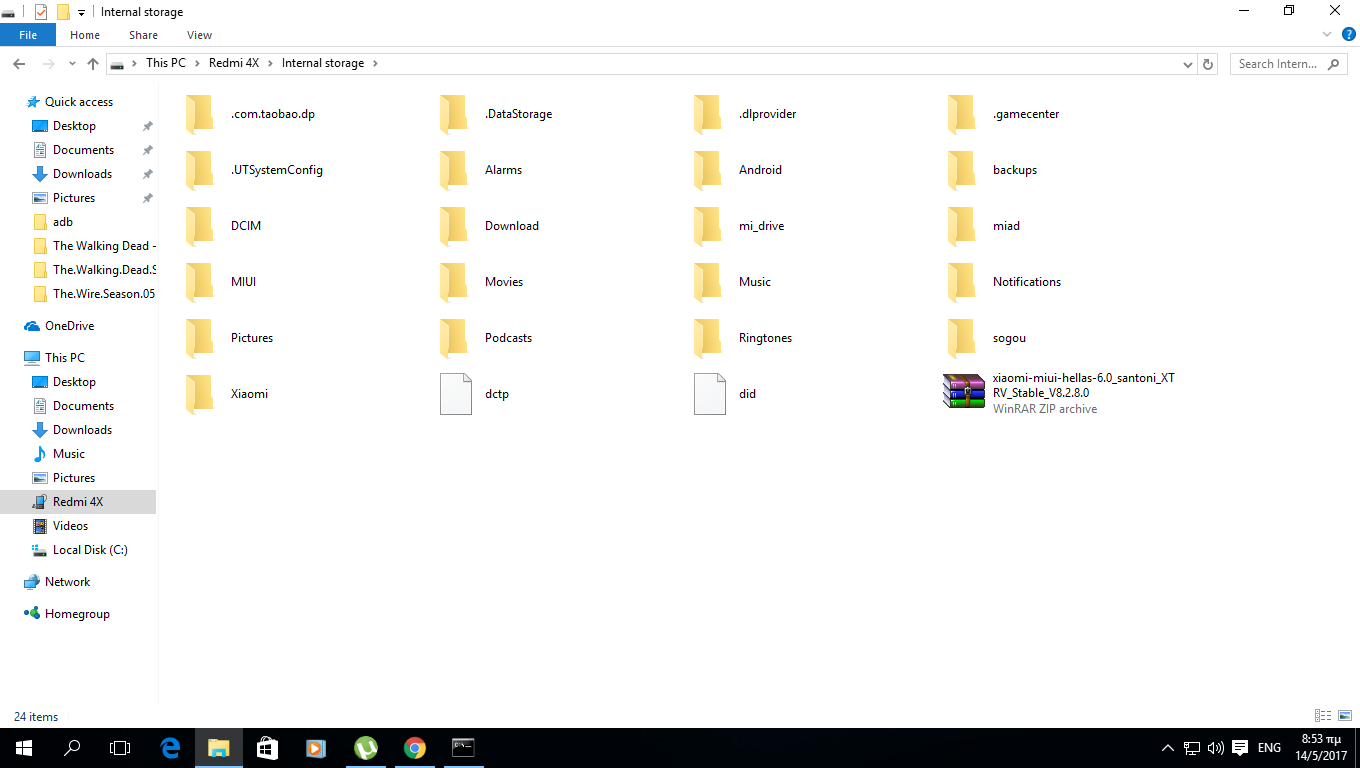
Task: Click This PC in the breadcrumb path
Action: click(165, 63)
